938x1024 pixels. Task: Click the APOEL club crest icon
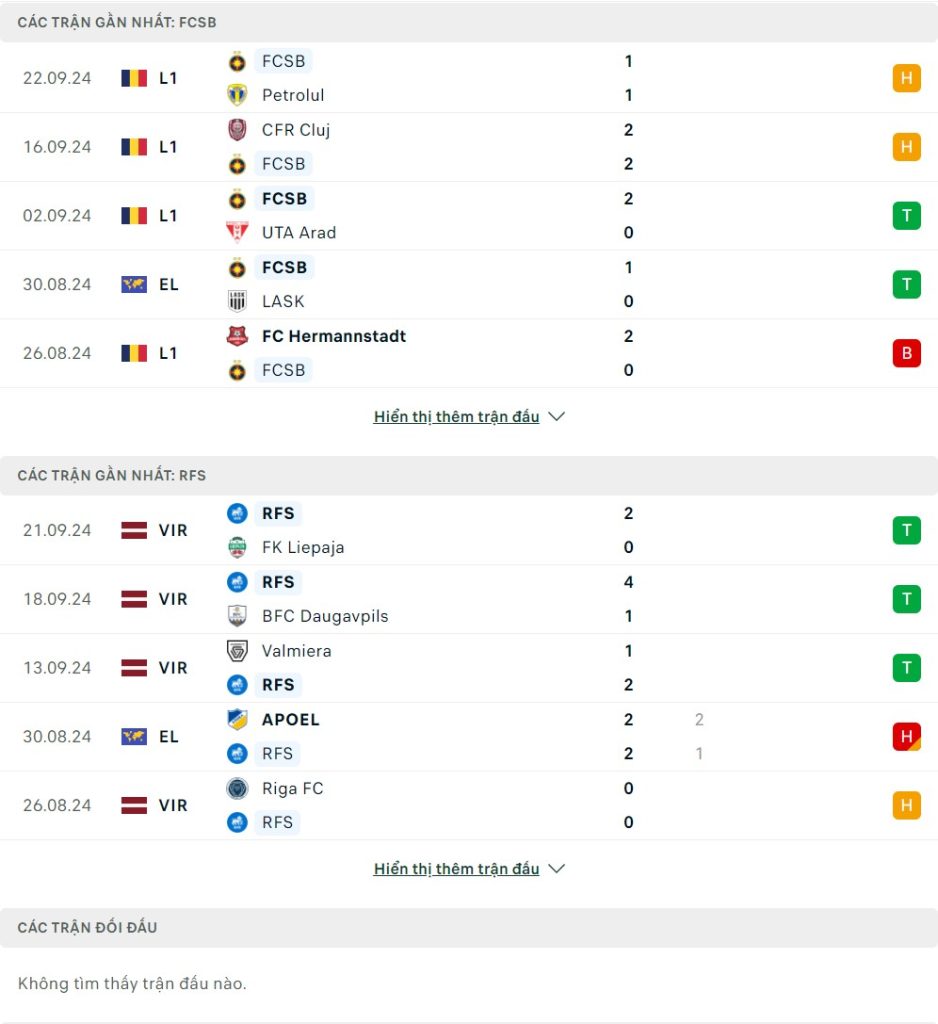coord(236,720)
